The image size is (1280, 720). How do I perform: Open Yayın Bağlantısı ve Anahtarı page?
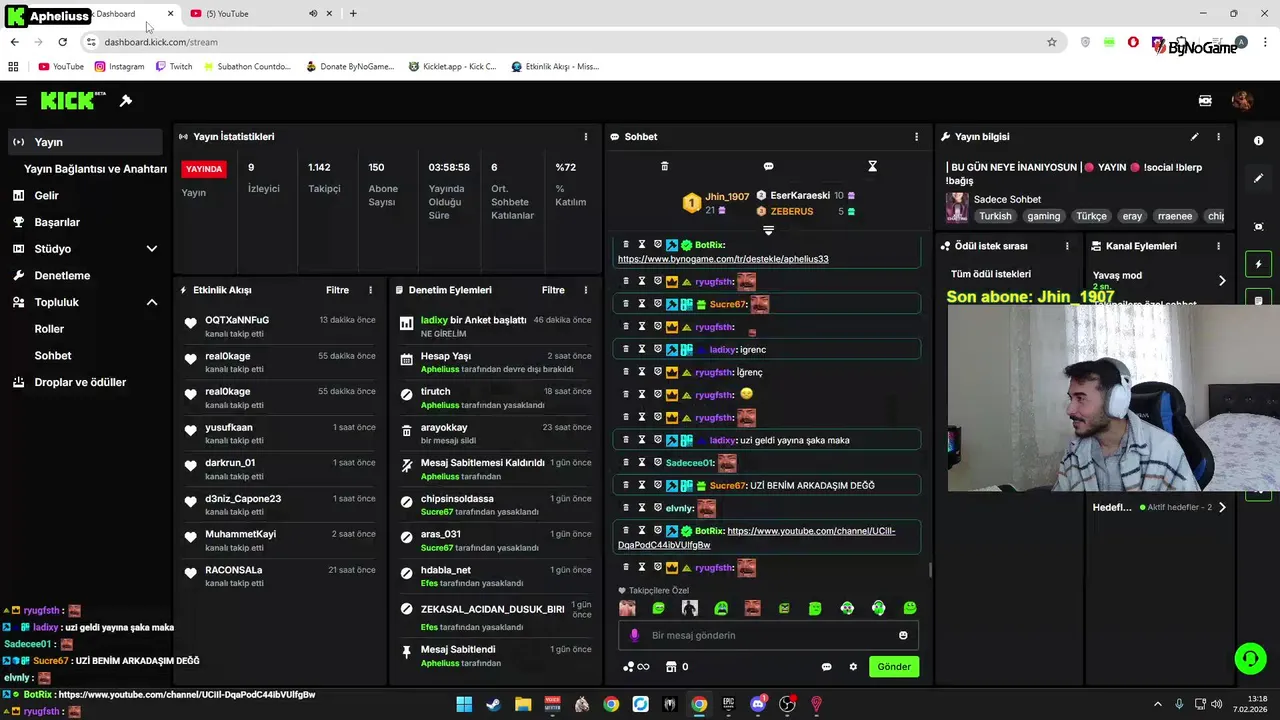tap(95, 169)
